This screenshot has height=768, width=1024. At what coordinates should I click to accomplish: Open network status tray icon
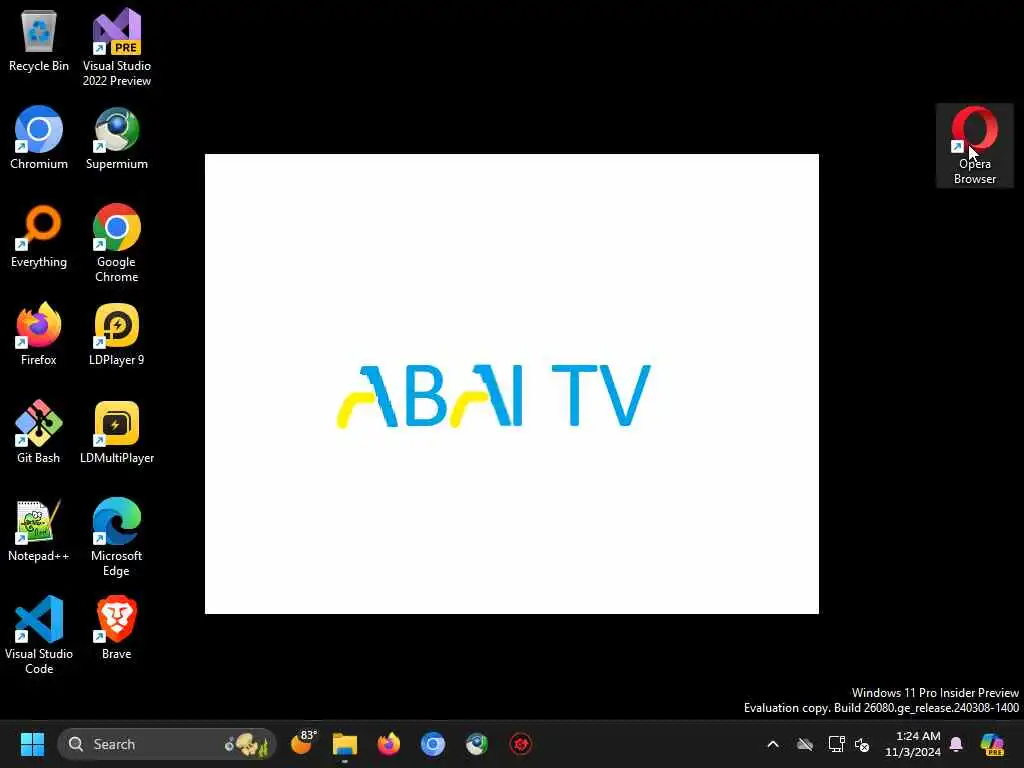pyautogui.click(x=836, y=744)
